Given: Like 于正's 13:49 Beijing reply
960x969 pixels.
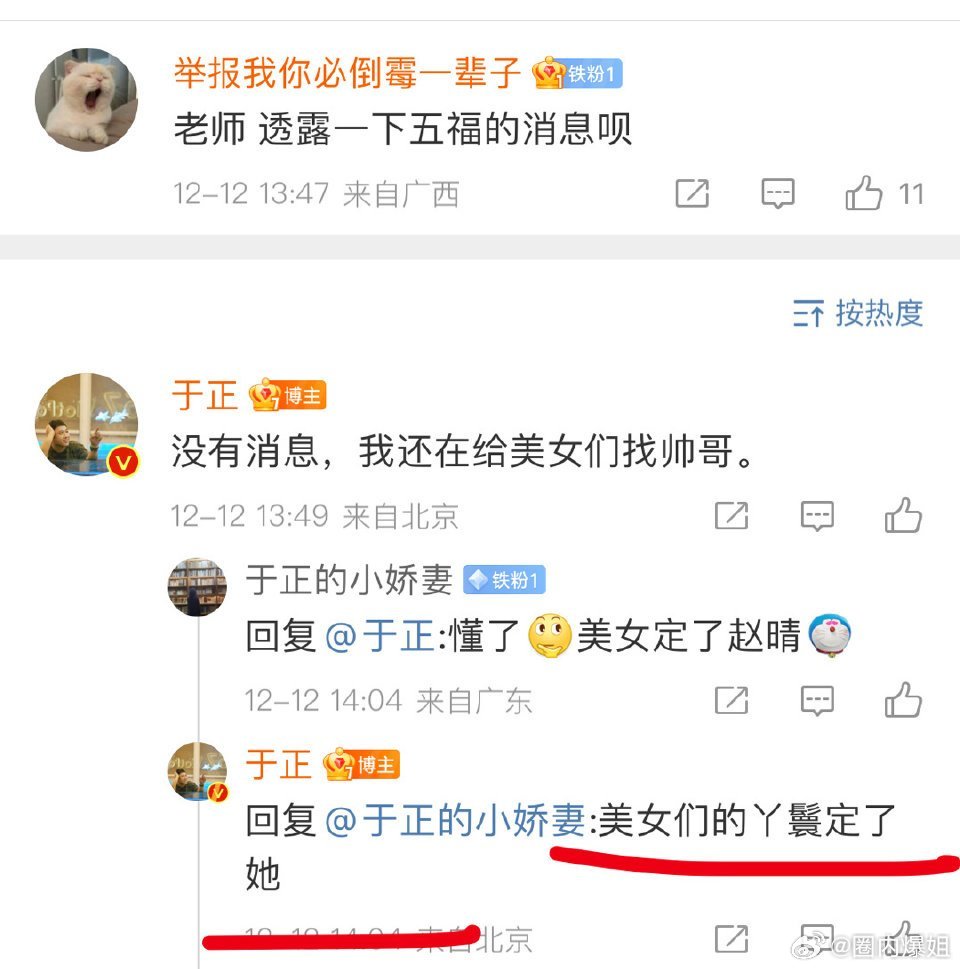Looking at the screenshot, I should coord(903,515).
